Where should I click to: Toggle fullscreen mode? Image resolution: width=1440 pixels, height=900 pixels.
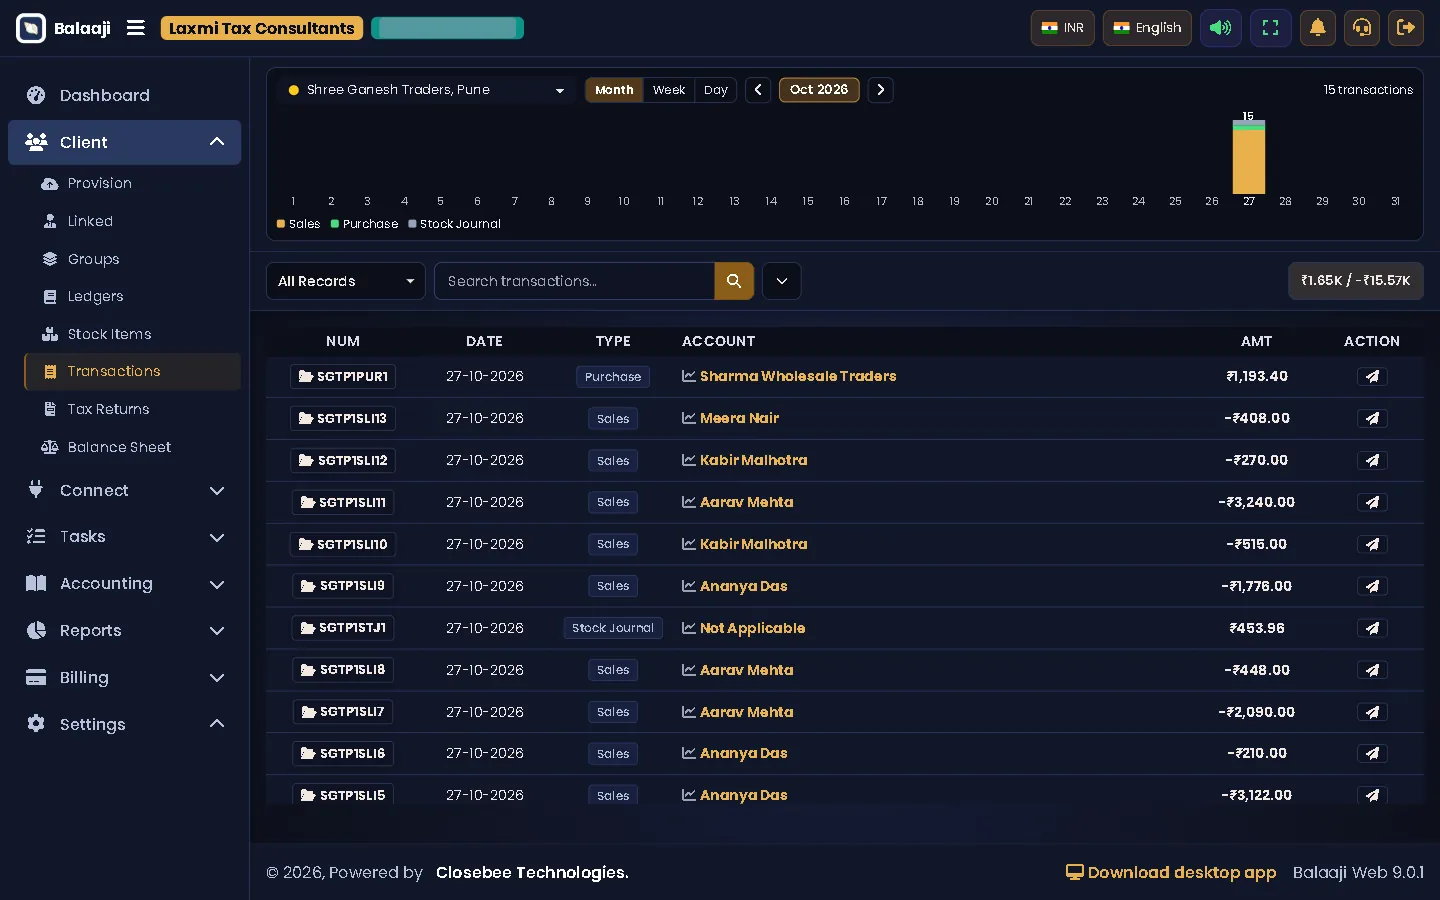point(1270,28)
